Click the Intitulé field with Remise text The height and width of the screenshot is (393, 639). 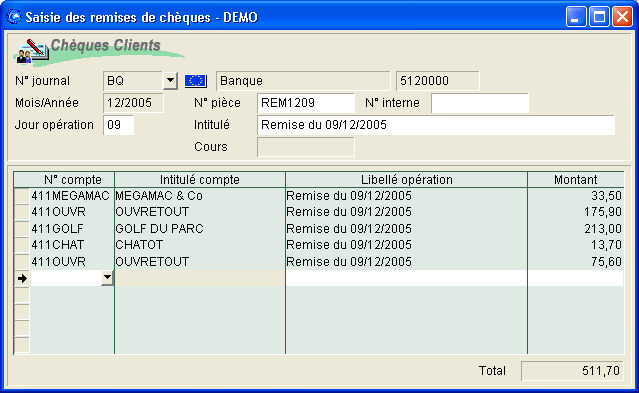pos(436,125)
